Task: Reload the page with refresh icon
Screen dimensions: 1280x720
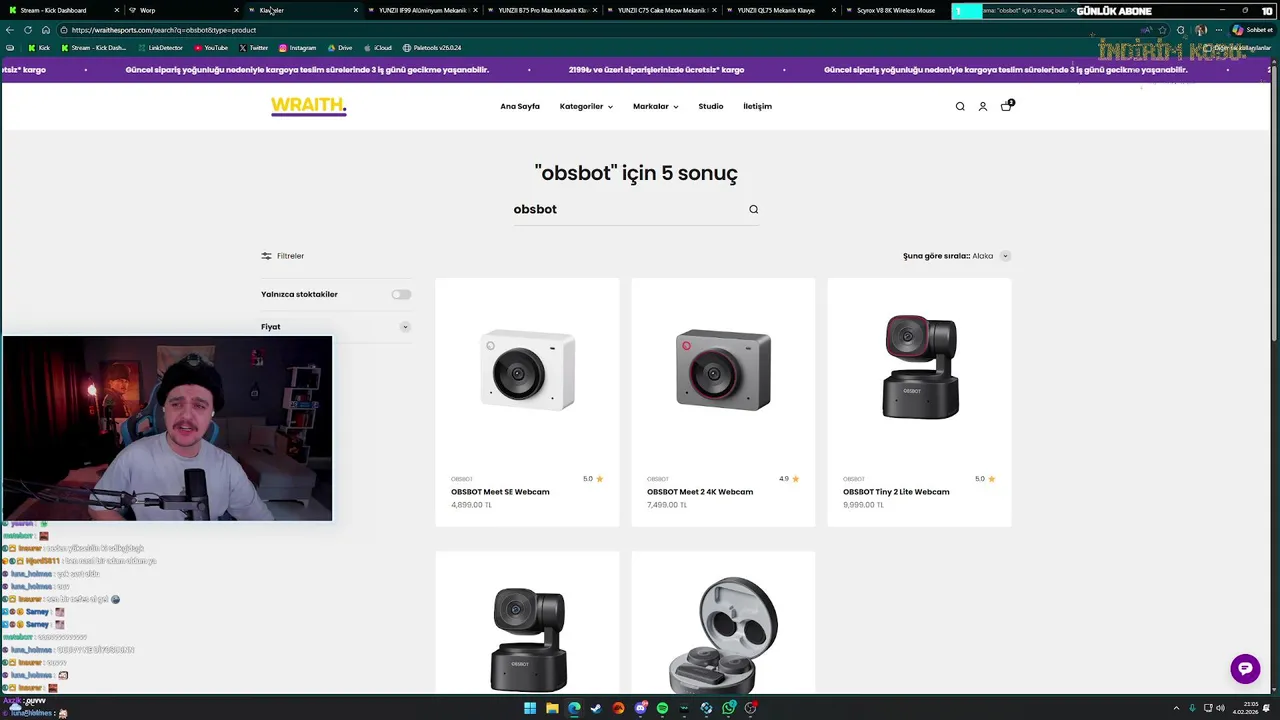Action: 28,30
